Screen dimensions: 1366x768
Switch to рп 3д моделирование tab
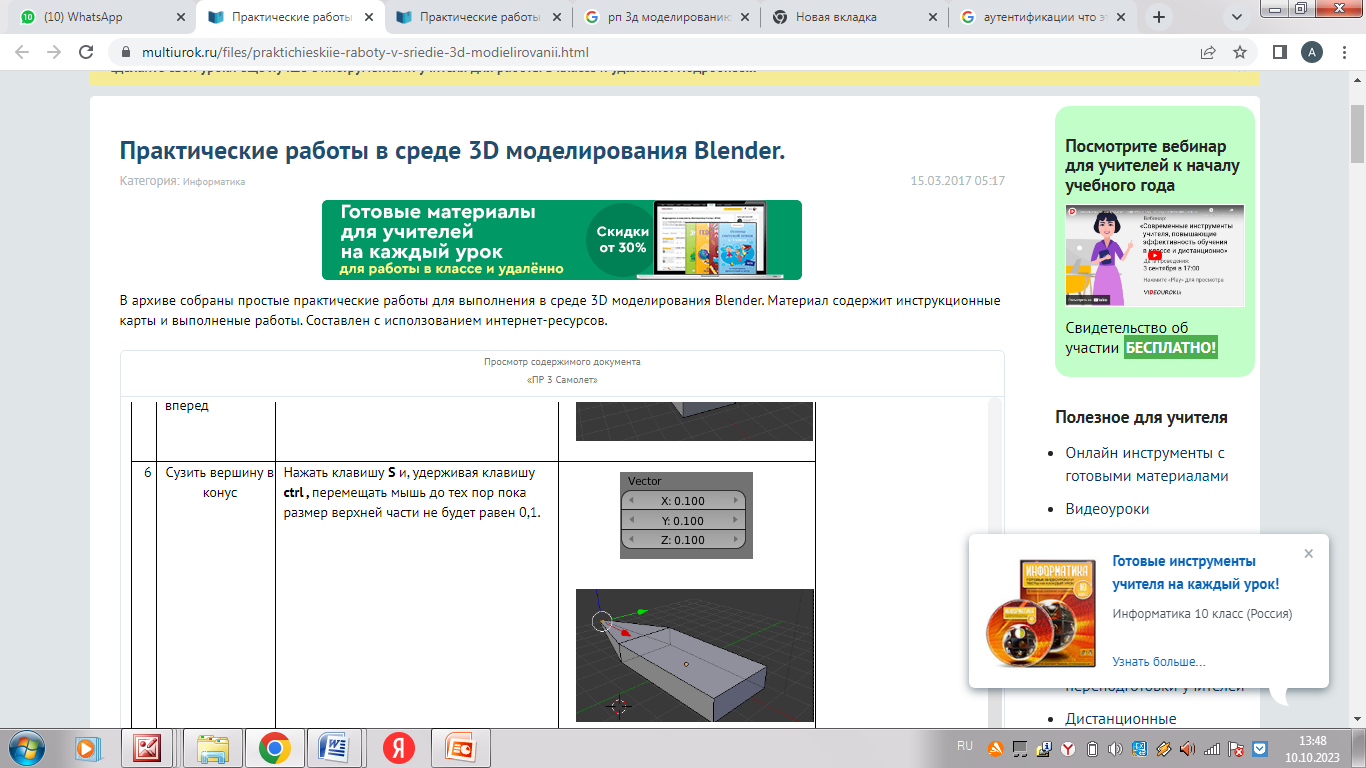[x=666, y=17]
